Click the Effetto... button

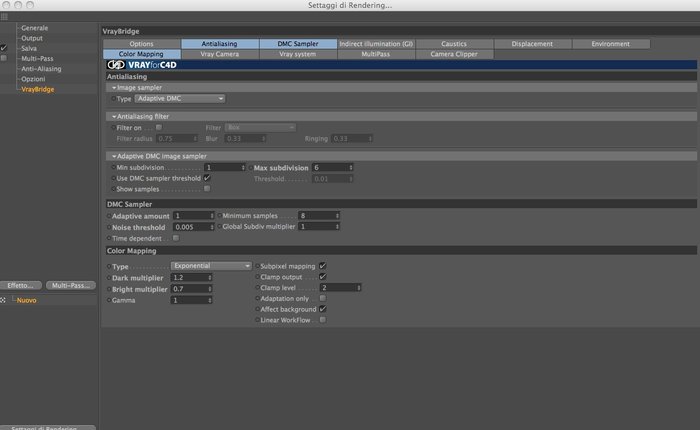[x=21, y=285]
